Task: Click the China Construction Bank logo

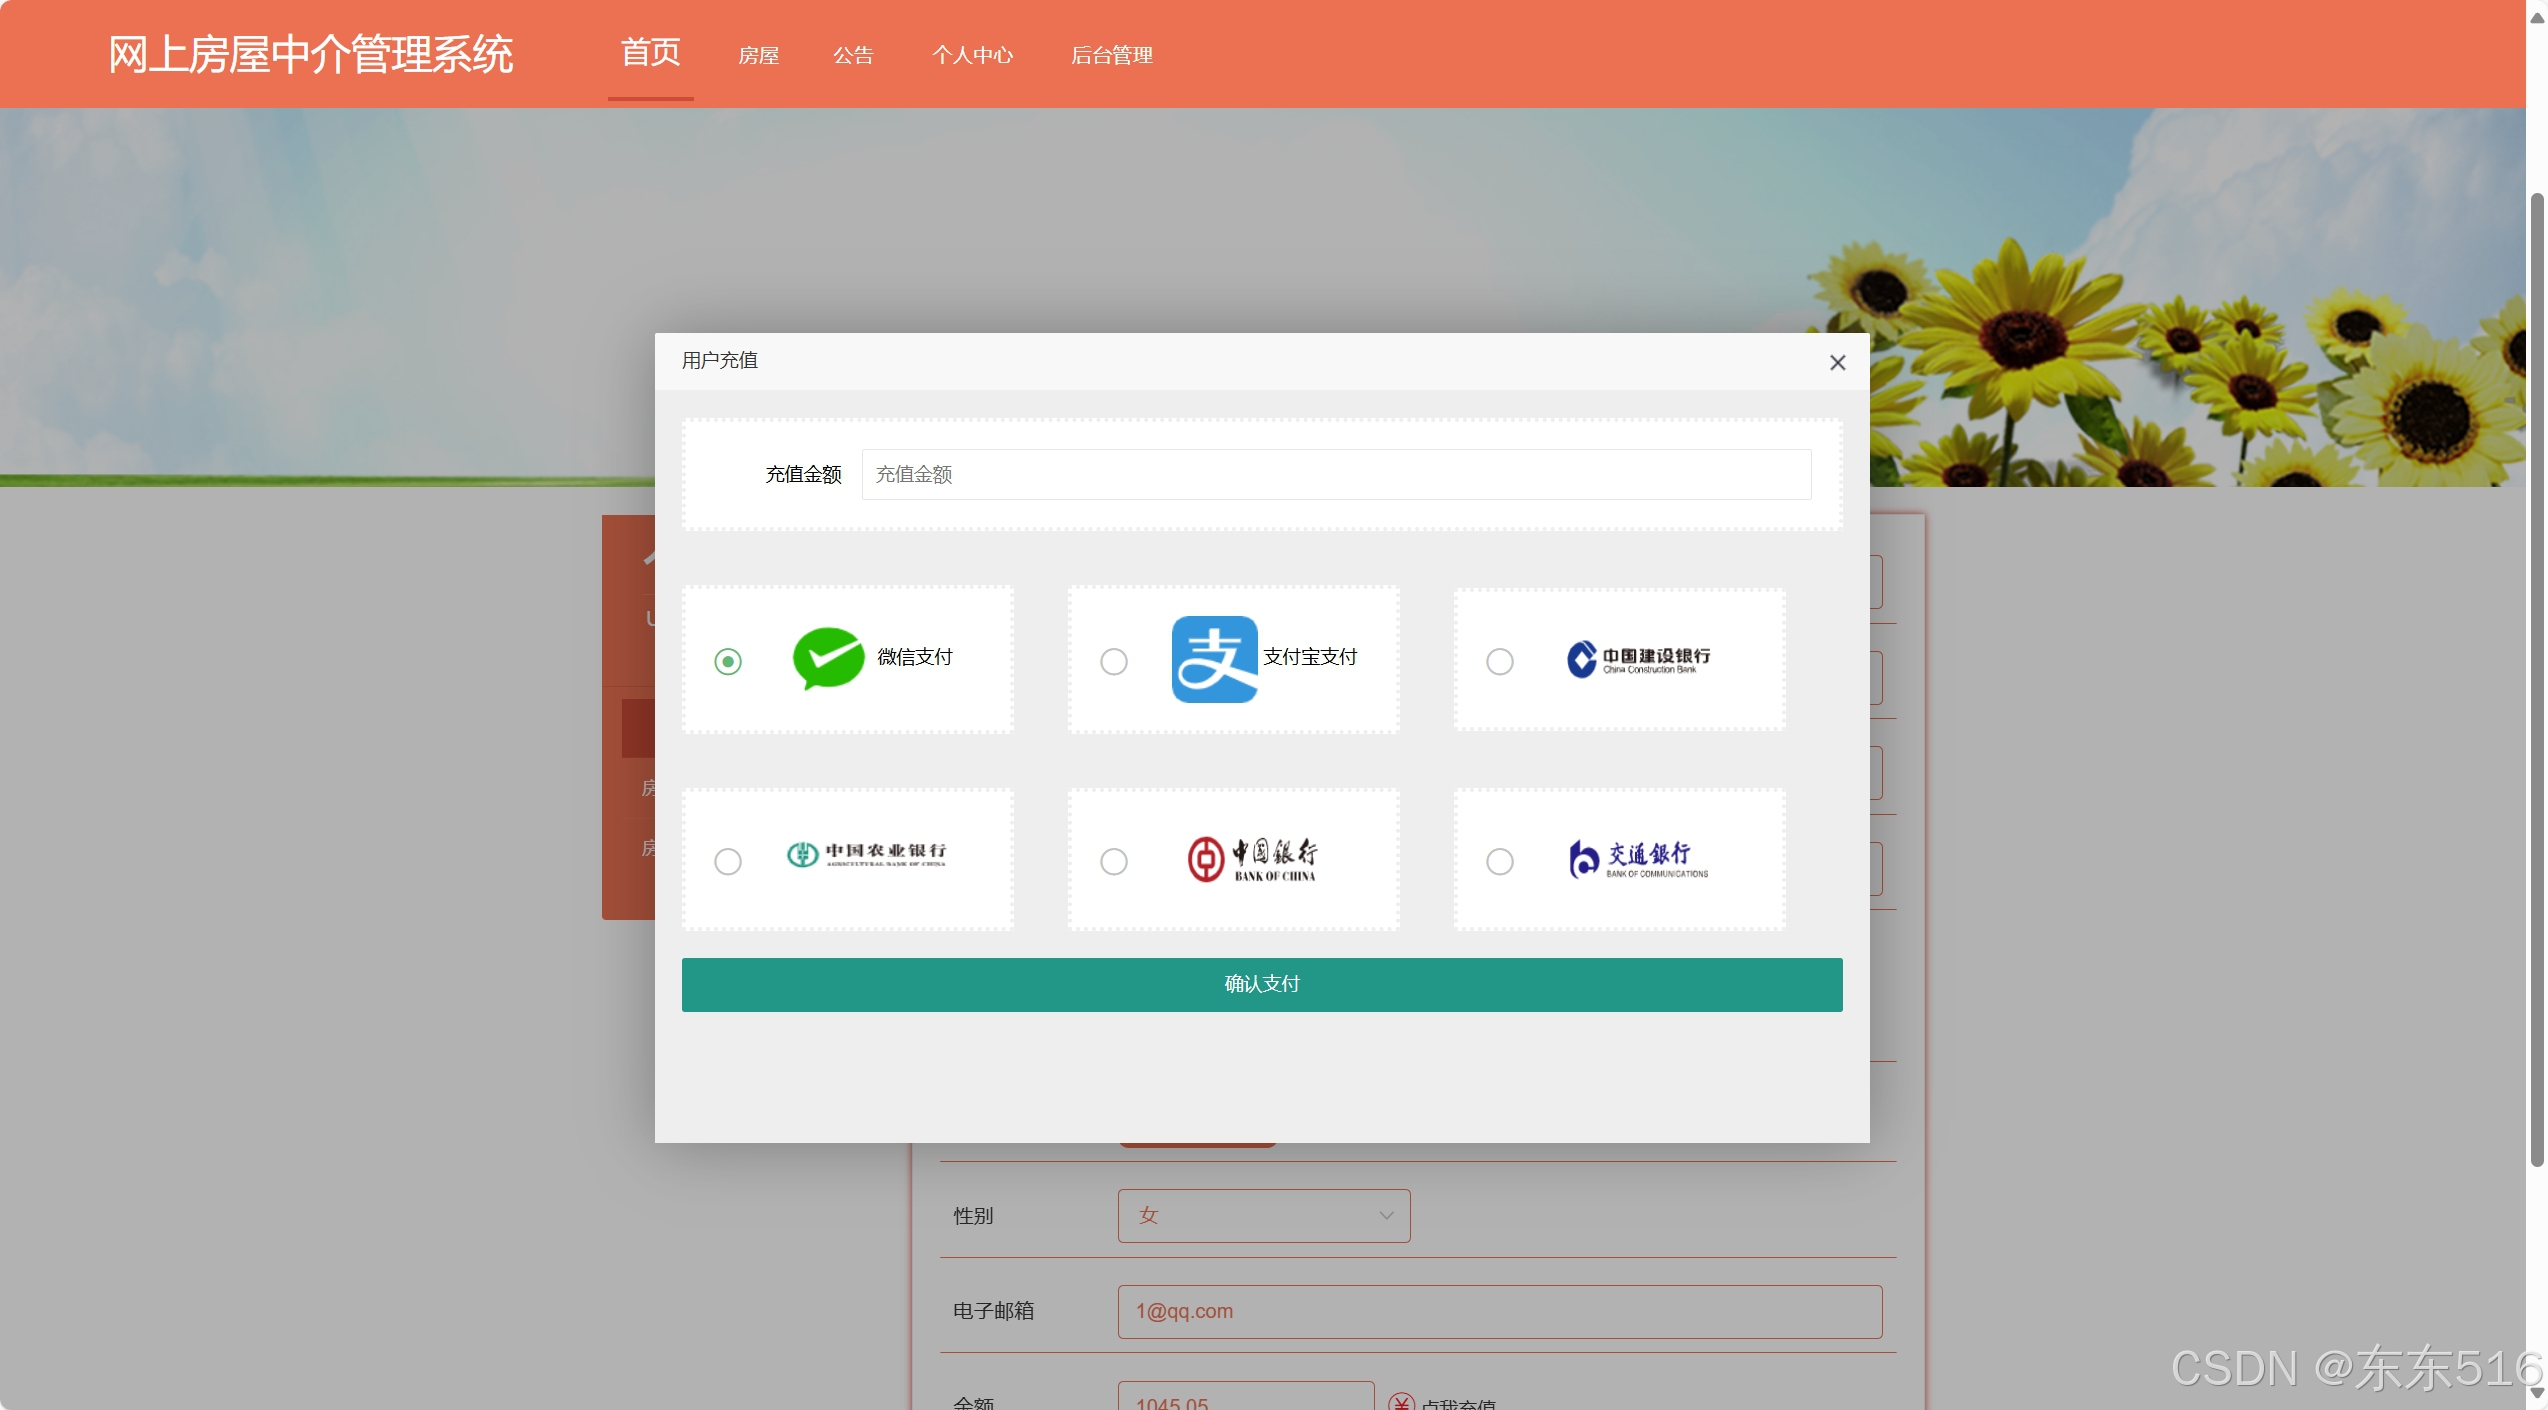Action: (1638, 659)
